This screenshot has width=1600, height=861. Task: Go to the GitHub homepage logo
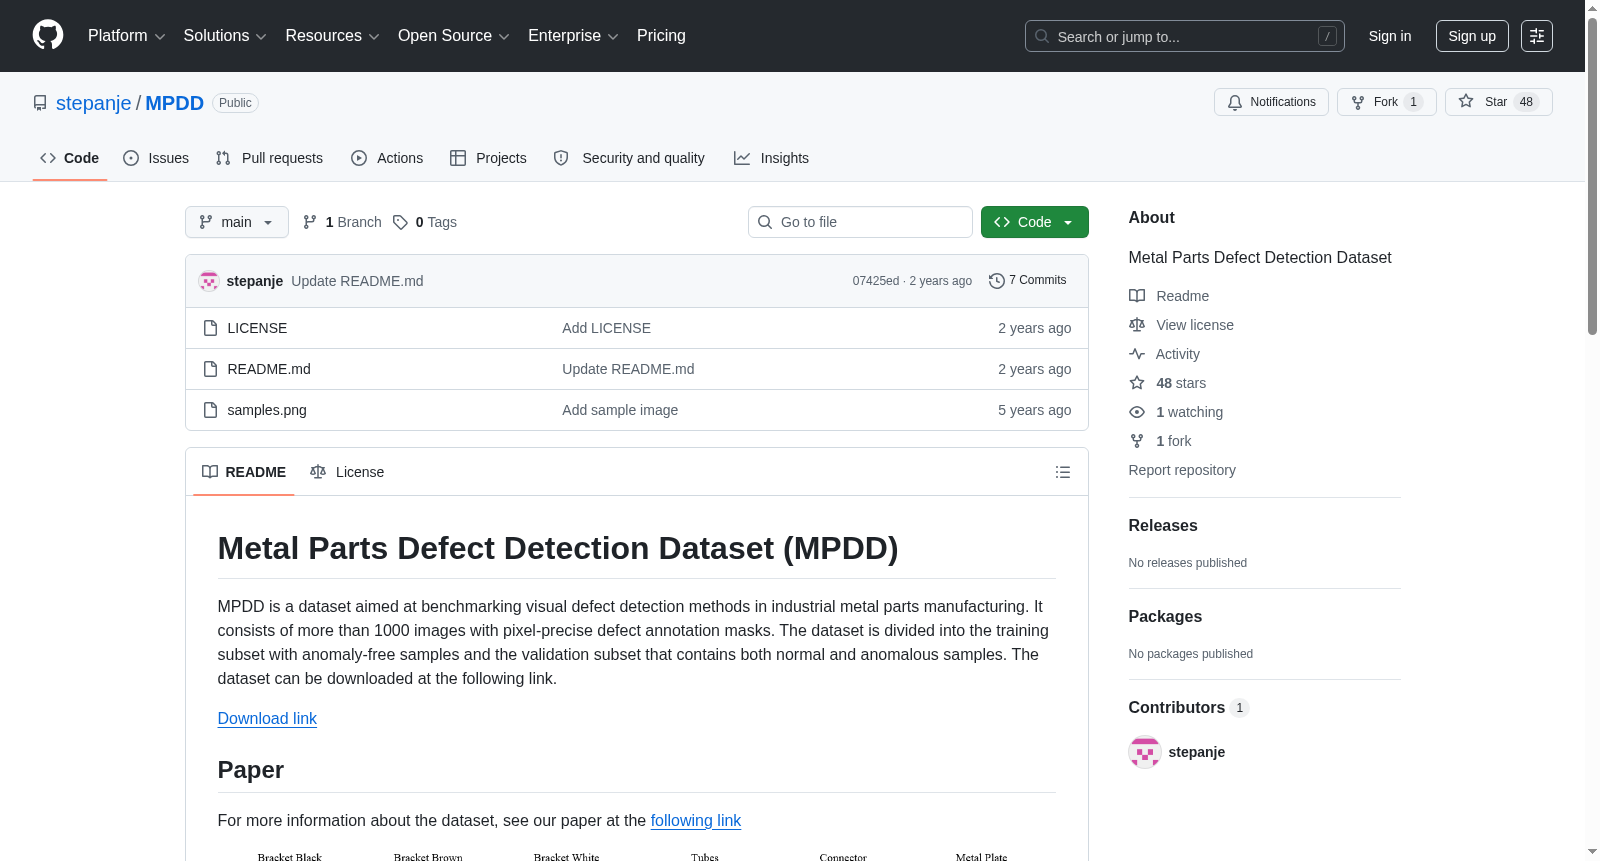coord(48,36)
